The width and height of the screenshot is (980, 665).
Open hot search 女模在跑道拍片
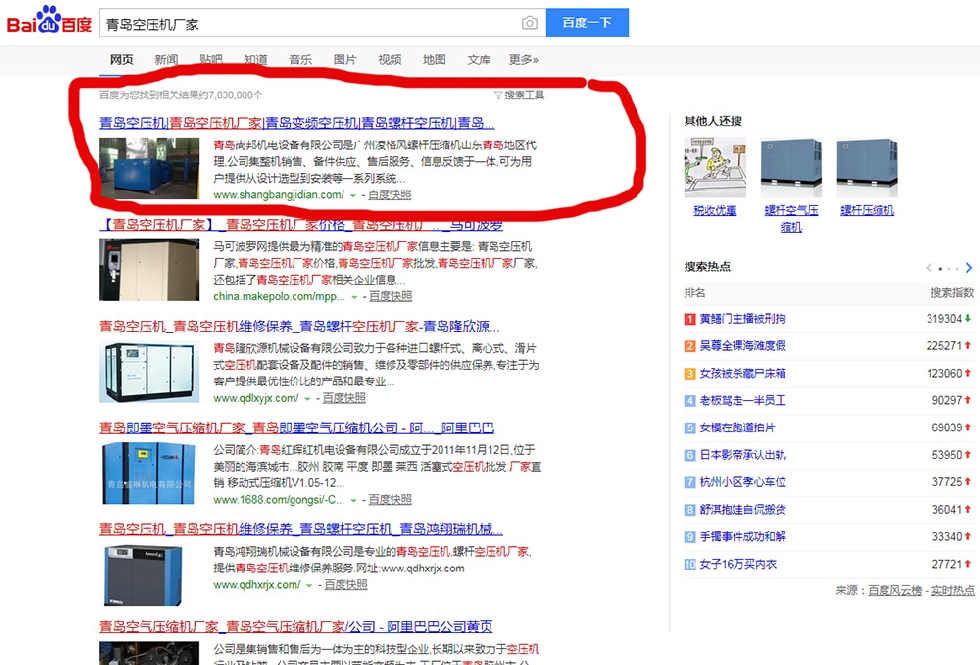[738, 428]
